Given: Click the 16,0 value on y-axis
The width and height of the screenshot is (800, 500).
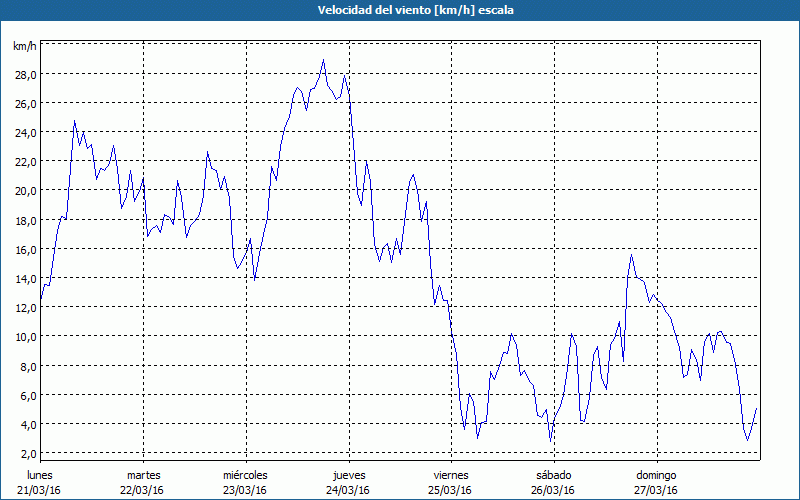Looking at the screenshot, I should click(25, 249).
